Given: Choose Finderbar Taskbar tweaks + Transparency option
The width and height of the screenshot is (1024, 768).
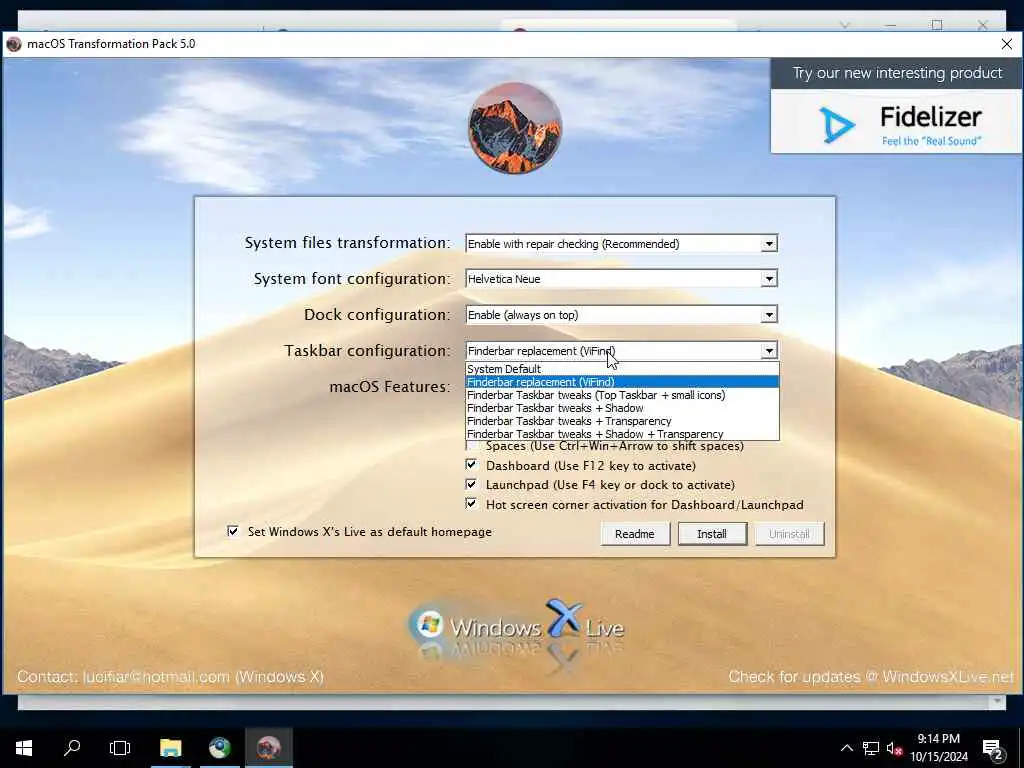Looking at the screenshot, I should pos(622,421).
